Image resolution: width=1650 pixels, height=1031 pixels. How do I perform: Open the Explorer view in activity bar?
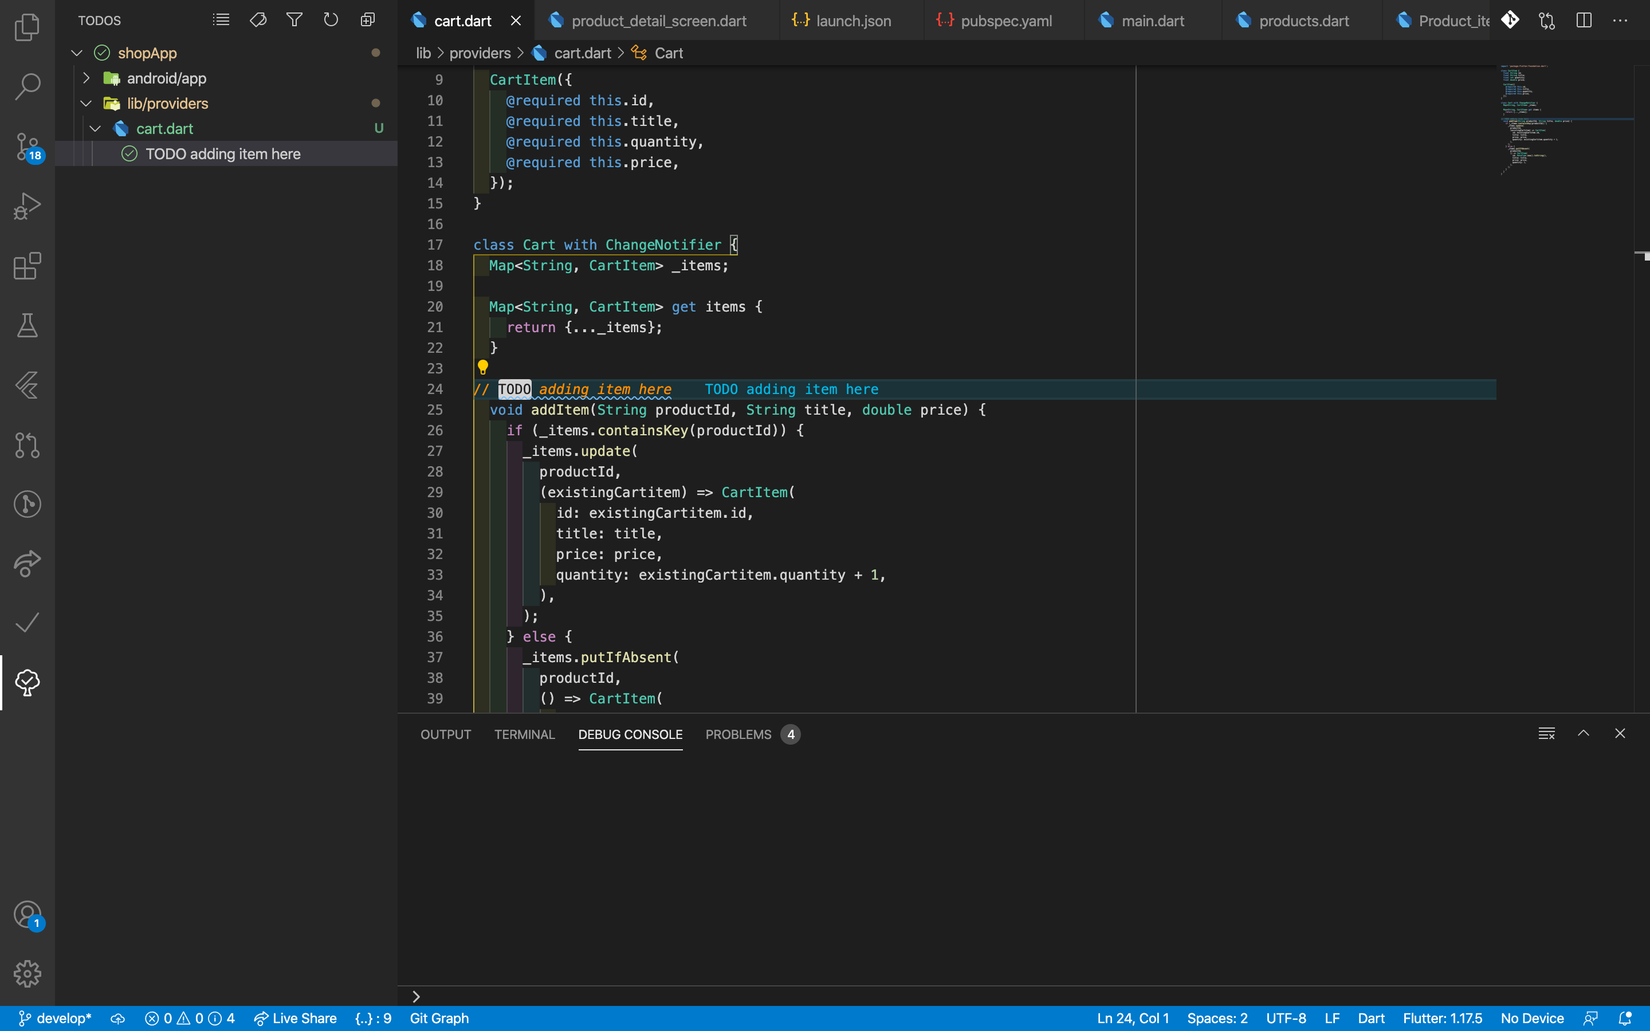point(27,27)
